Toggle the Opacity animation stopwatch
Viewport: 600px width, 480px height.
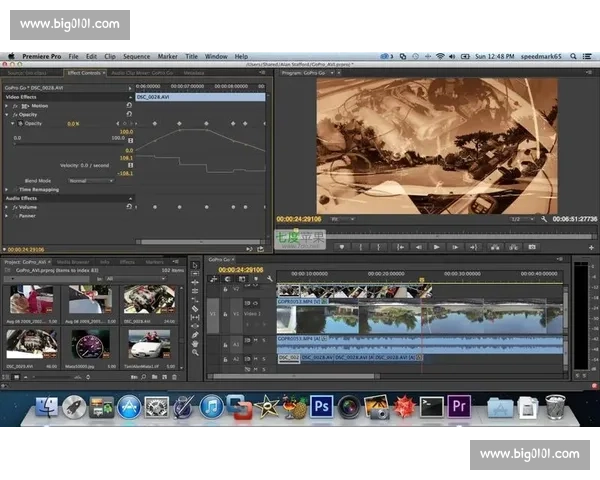click(21, 123)
